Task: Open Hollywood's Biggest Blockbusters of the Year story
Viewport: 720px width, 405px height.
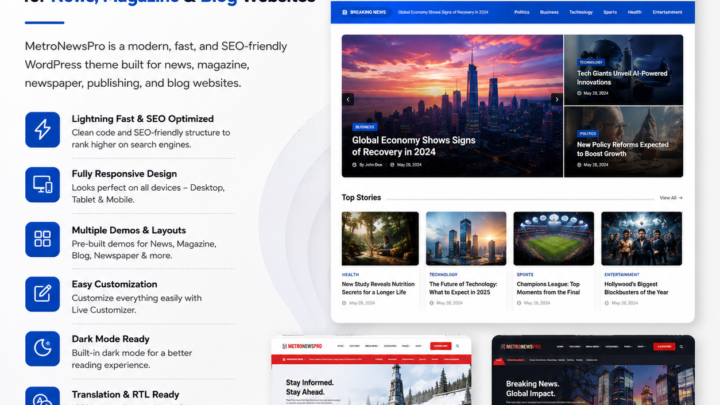Action: pos(636,288)
